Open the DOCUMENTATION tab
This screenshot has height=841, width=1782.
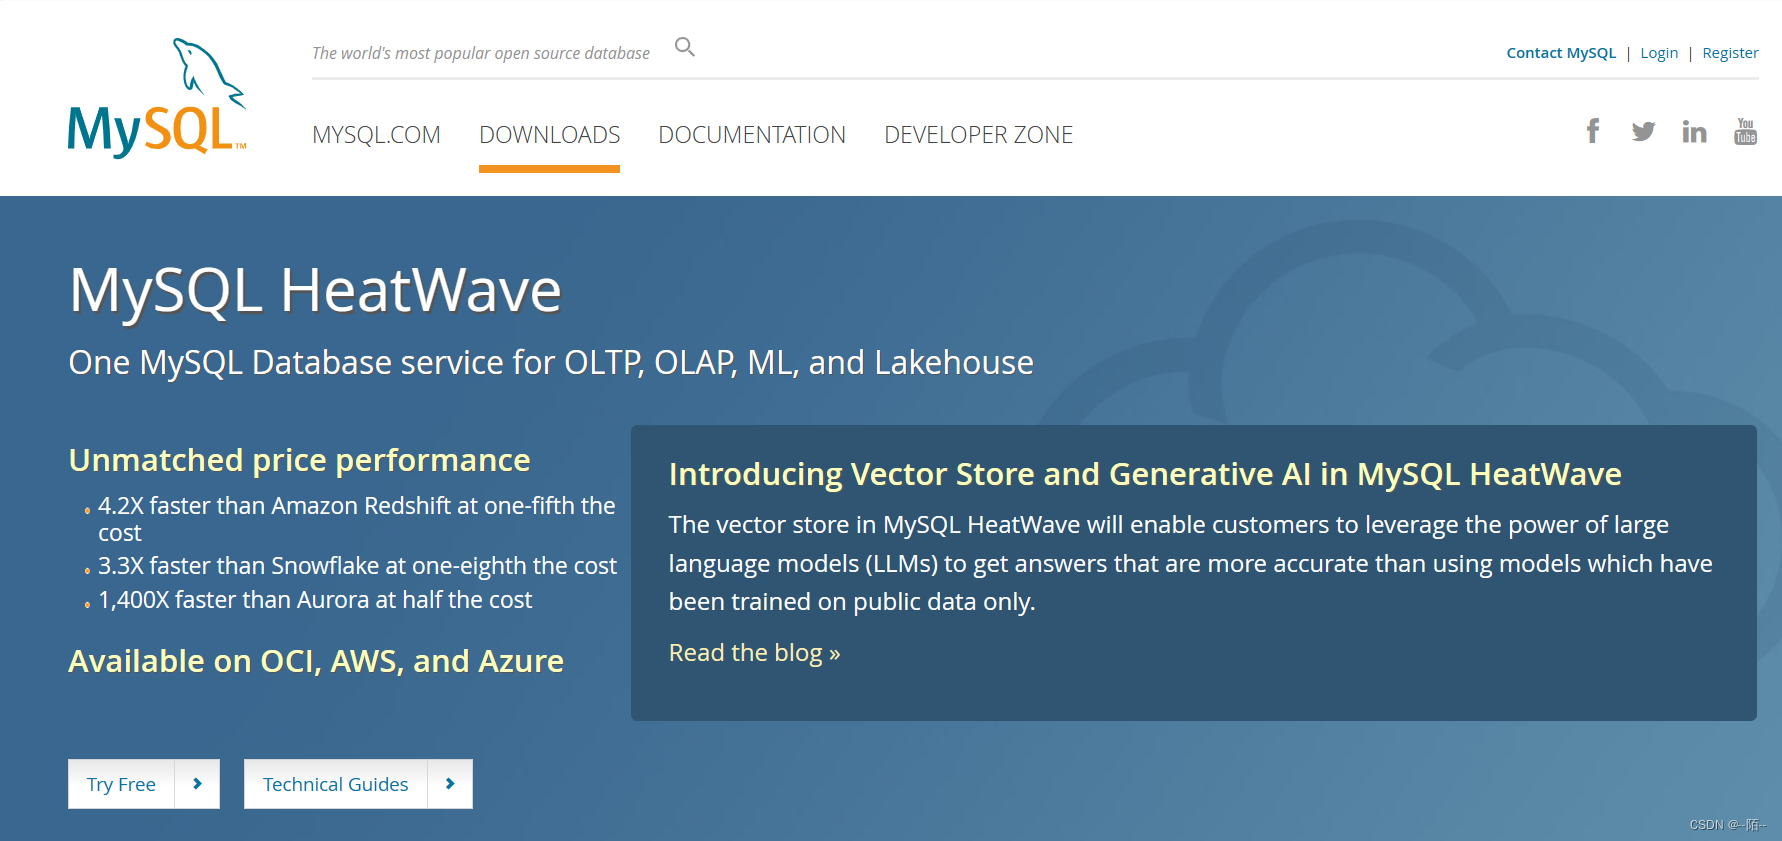752,135
